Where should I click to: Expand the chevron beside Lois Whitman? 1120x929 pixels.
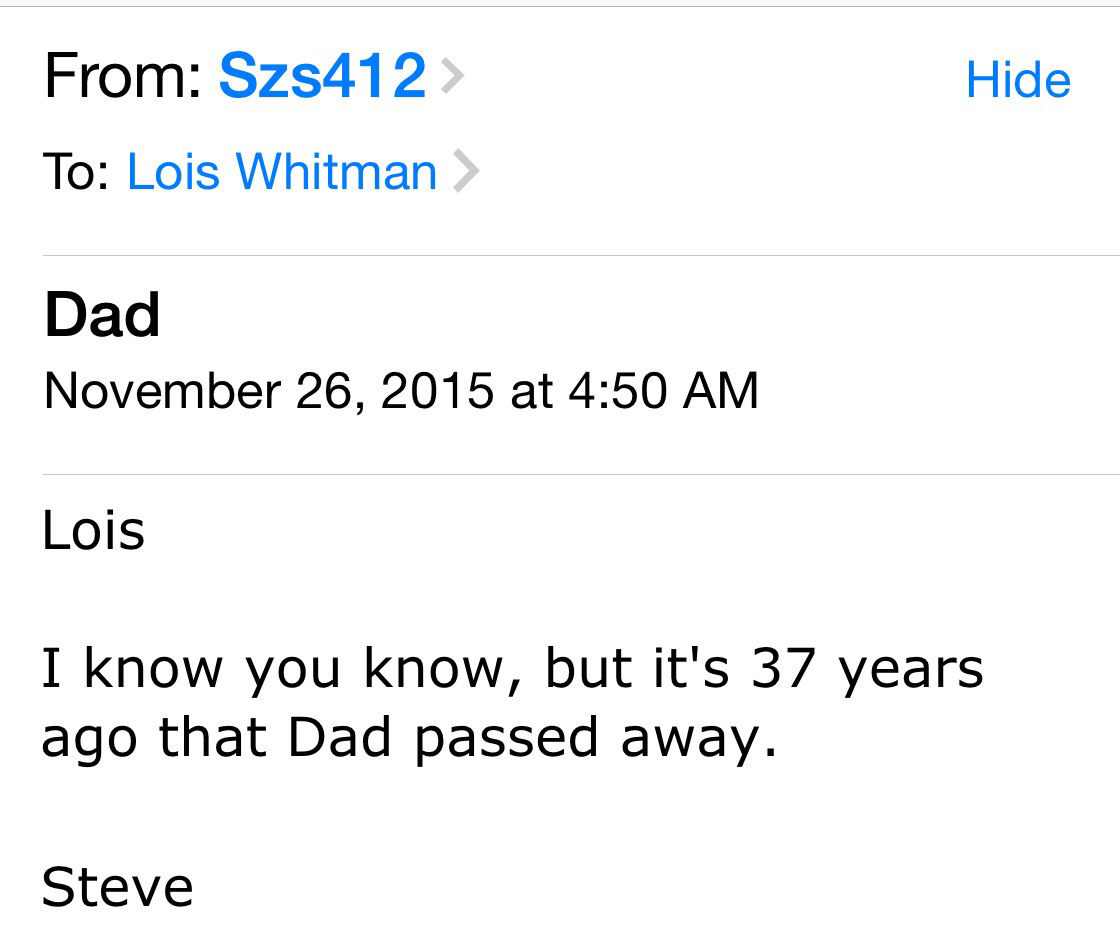465,172
